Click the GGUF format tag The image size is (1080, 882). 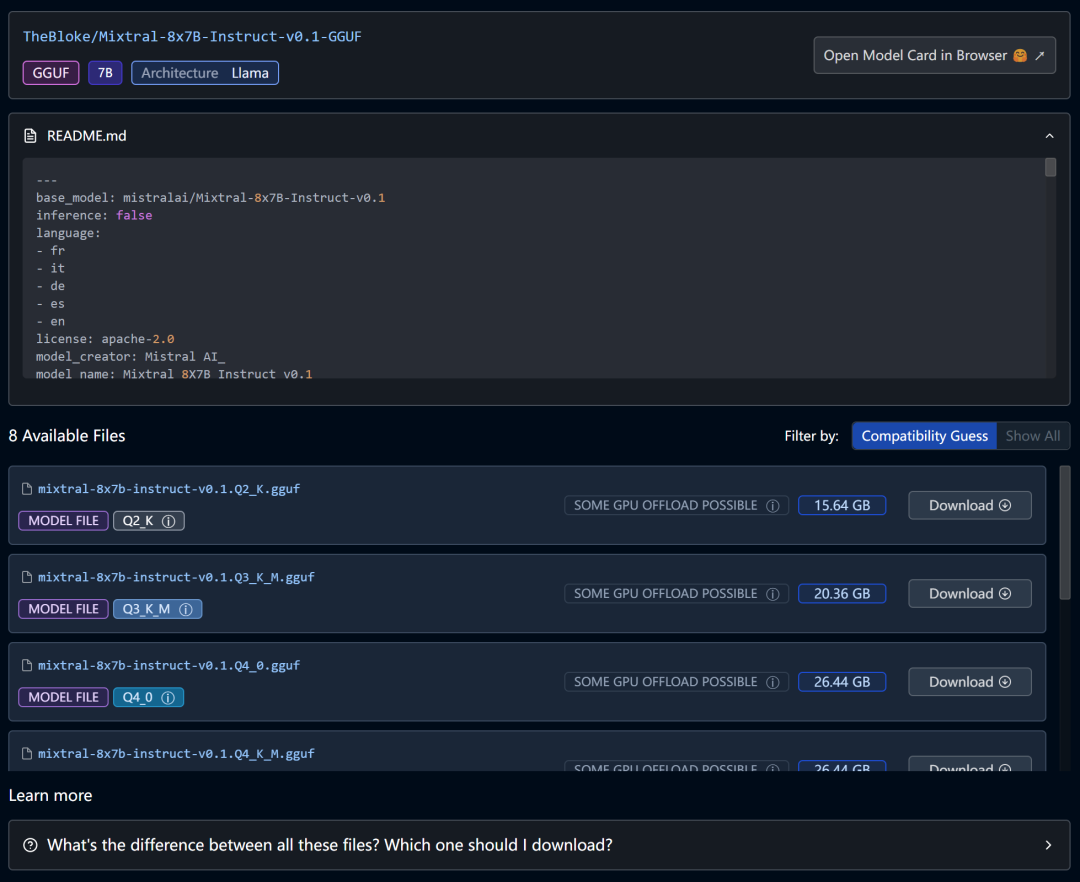click(x=51, y=73)
